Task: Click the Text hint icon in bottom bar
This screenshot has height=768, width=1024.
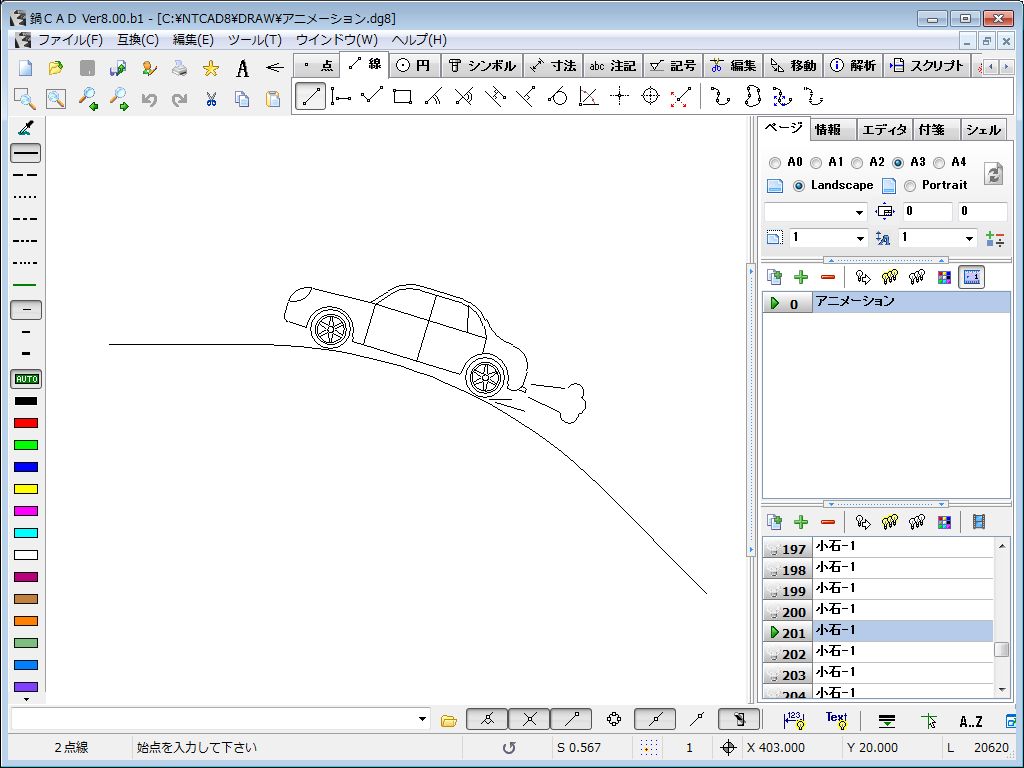Action: coord(836,720)
